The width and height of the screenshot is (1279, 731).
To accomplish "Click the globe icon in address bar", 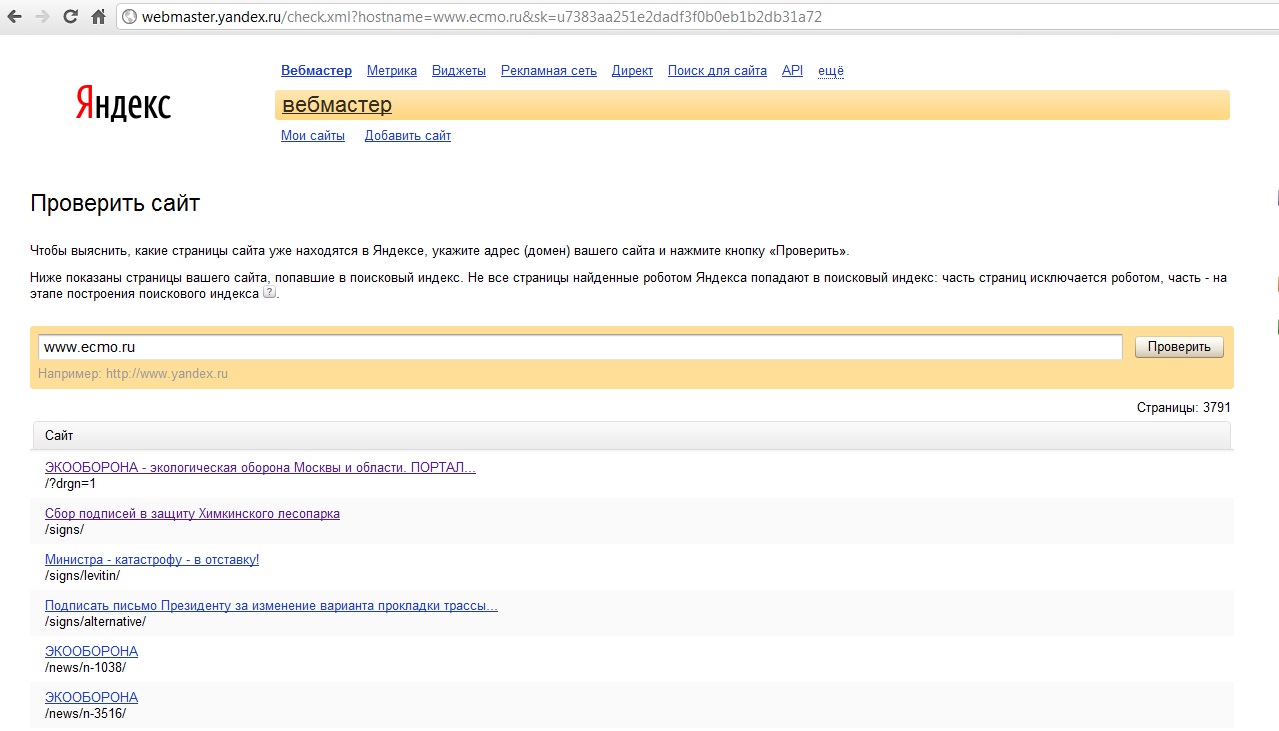I will 129,17.
